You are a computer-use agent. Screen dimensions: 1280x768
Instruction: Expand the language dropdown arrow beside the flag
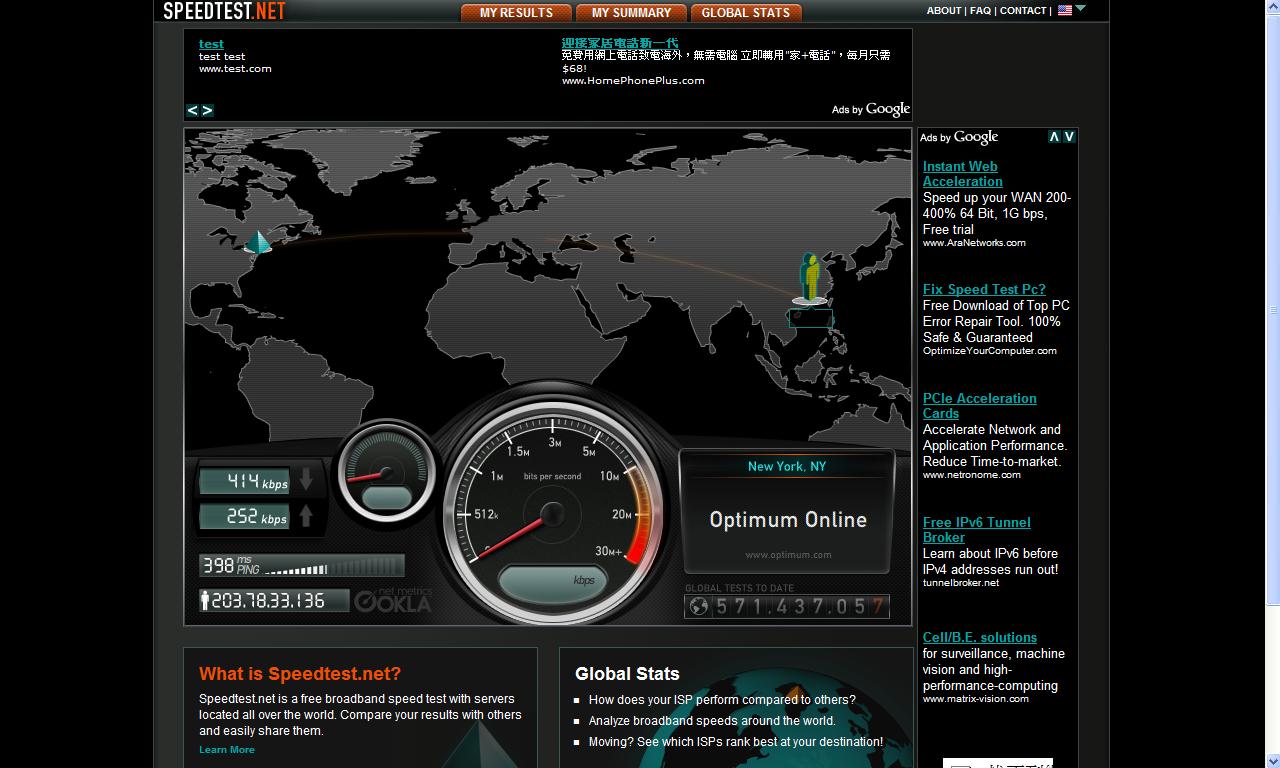click(x=1080, y=9)
